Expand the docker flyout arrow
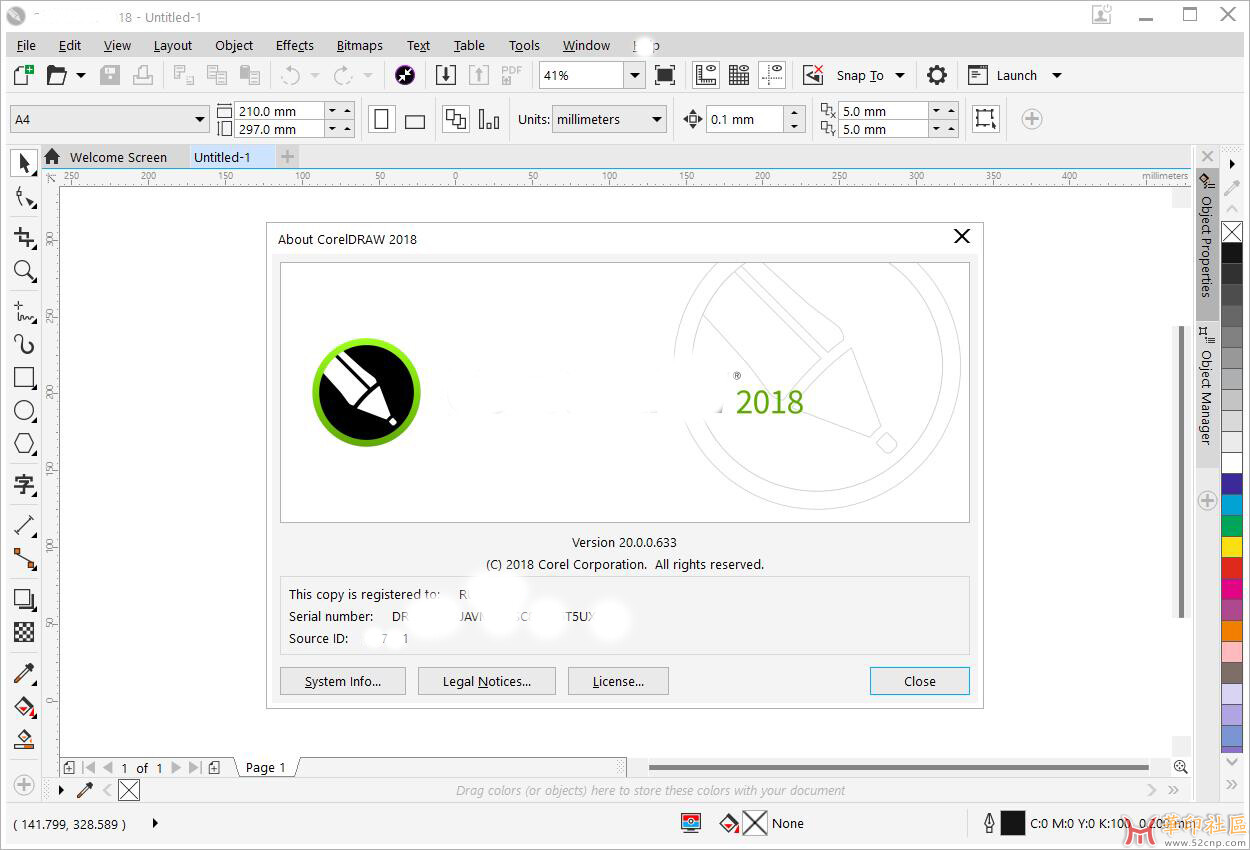Viewport: 1250px width, 850px height. click(x=1232, y=163)
